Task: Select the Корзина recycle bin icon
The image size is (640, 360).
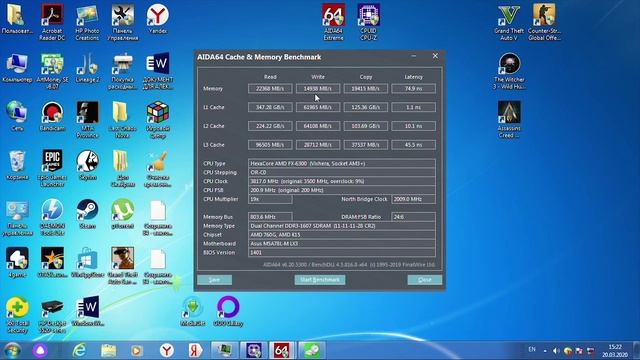Action: point(17,165)
